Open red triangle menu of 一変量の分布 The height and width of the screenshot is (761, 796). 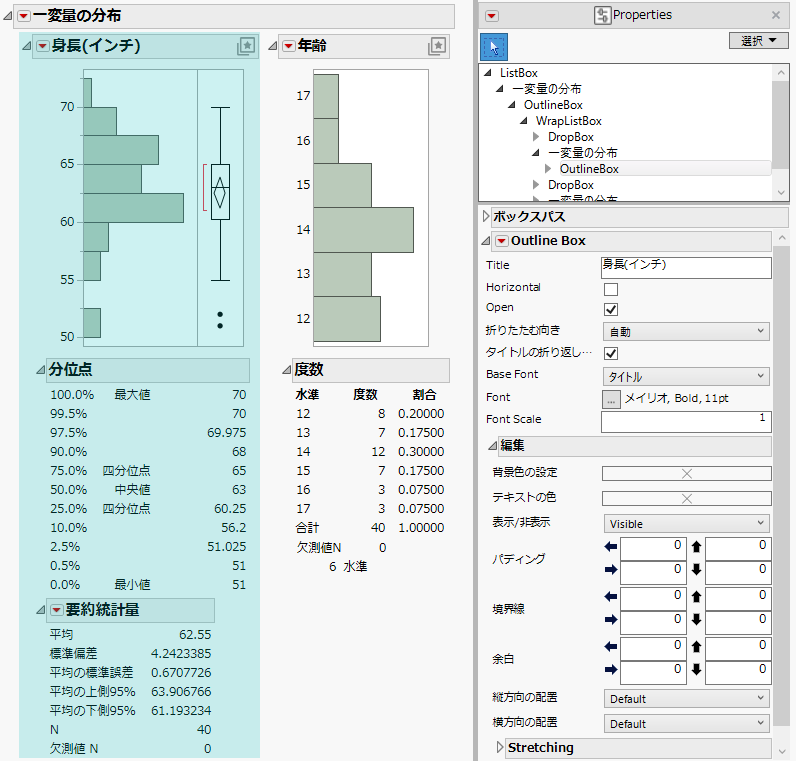(23, 15)
